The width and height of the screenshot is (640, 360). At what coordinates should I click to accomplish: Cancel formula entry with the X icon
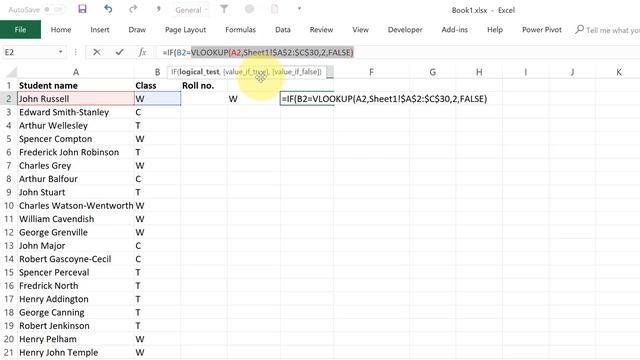click(x=97, y=52)
